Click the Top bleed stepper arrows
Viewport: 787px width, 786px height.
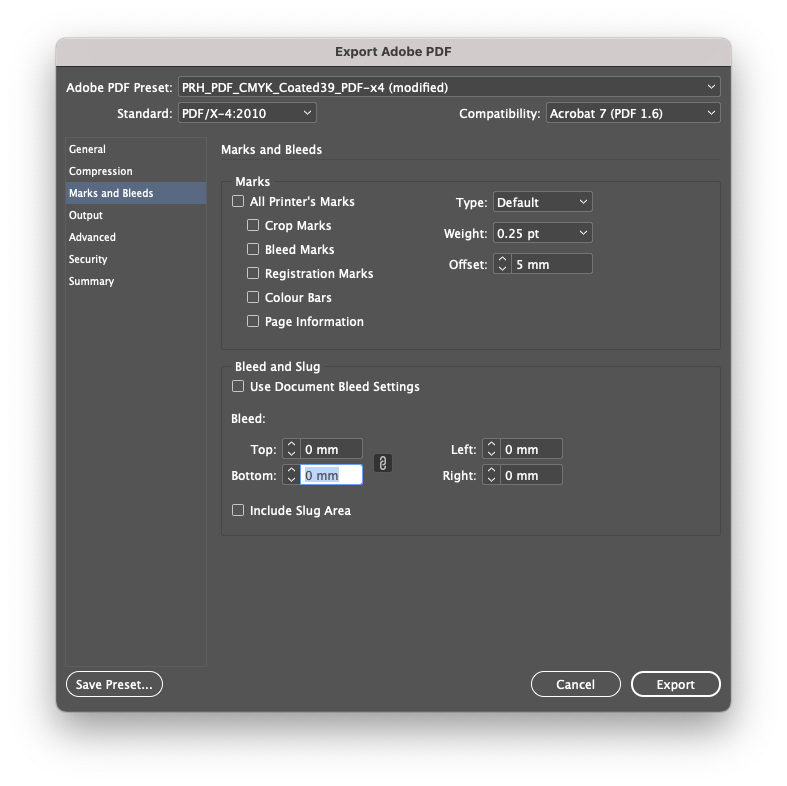tap(291, 449)
